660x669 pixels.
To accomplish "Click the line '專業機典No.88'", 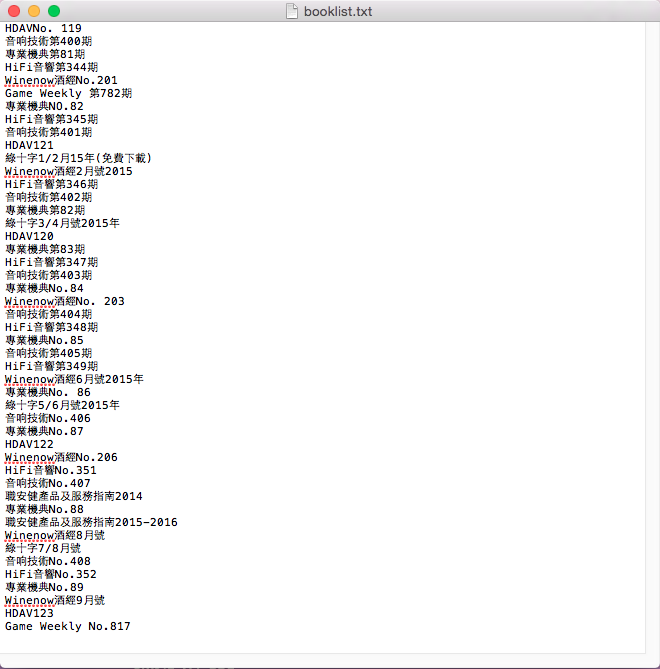I will 44,509.
